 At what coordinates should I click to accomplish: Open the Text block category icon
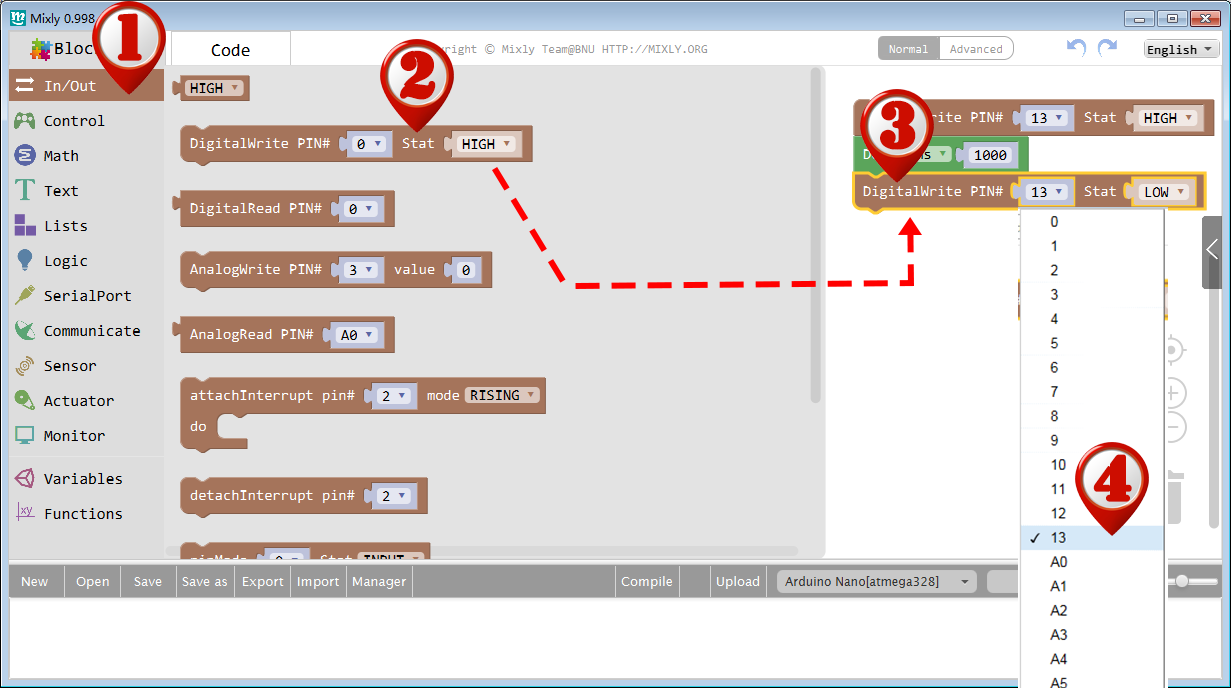click(25, 191)
